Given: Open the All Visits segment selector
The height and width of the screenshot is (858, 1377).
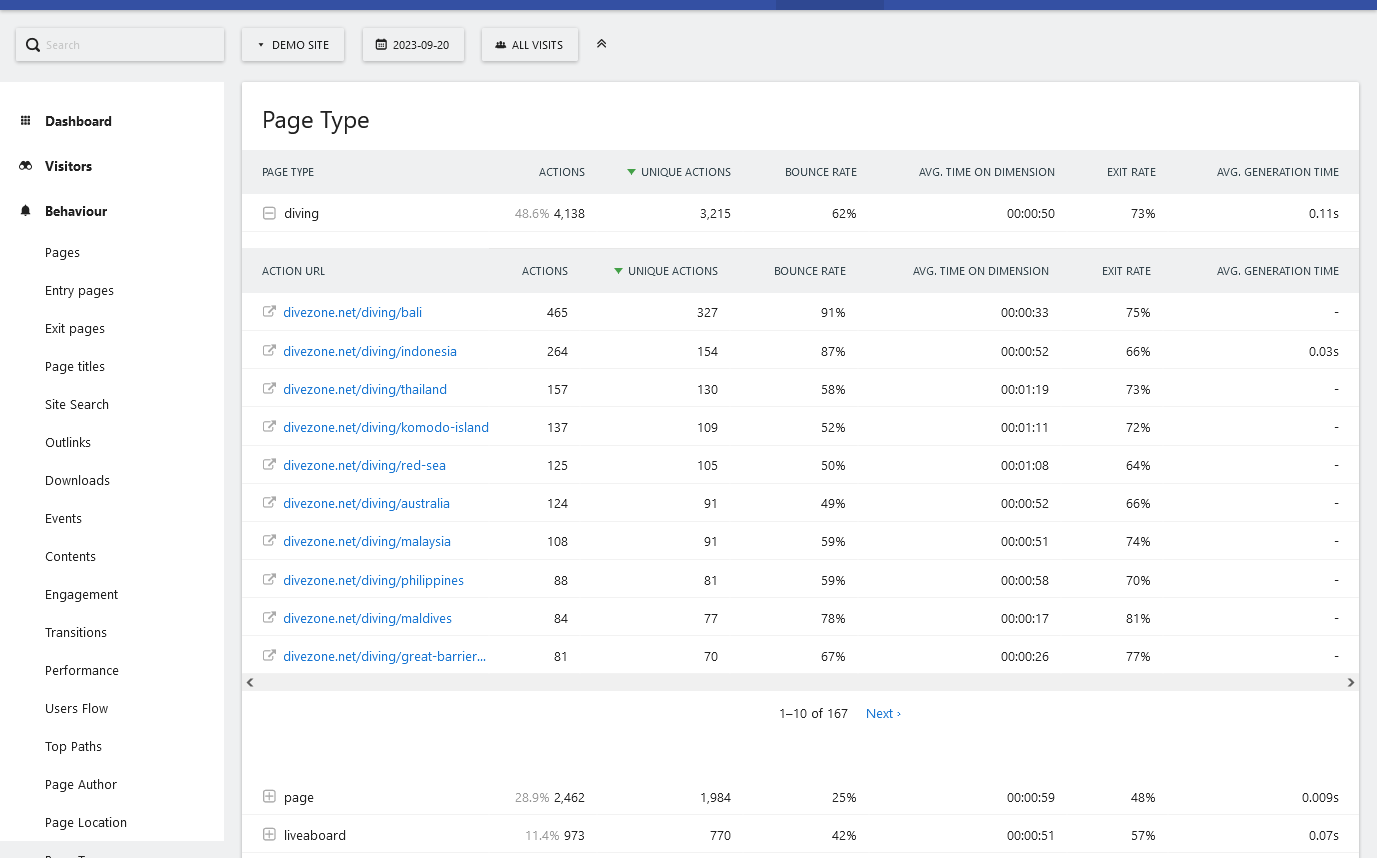Looking at the screenshot, I should point(530,45).
